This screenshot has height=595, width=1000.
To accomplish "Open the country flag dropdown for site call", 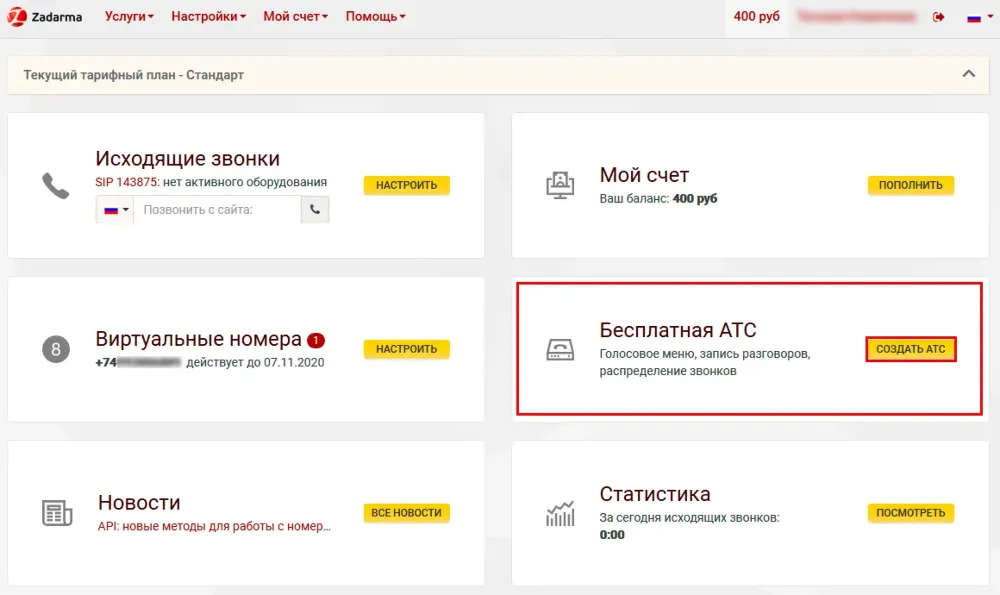I will coord(115,210).
